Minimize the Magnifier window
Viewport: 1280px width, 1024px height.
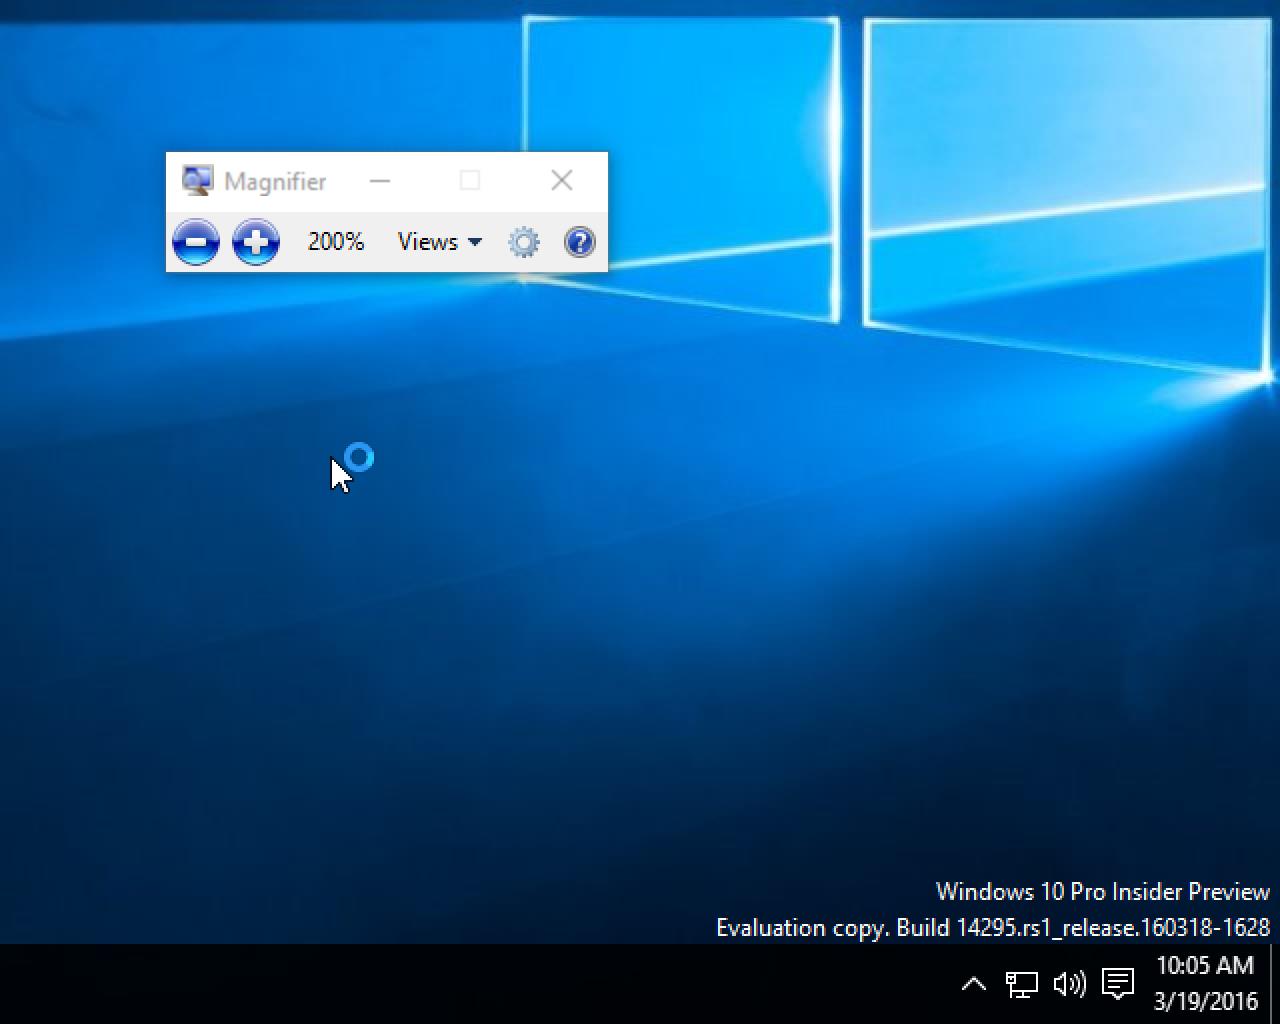[x=380, y=181]
